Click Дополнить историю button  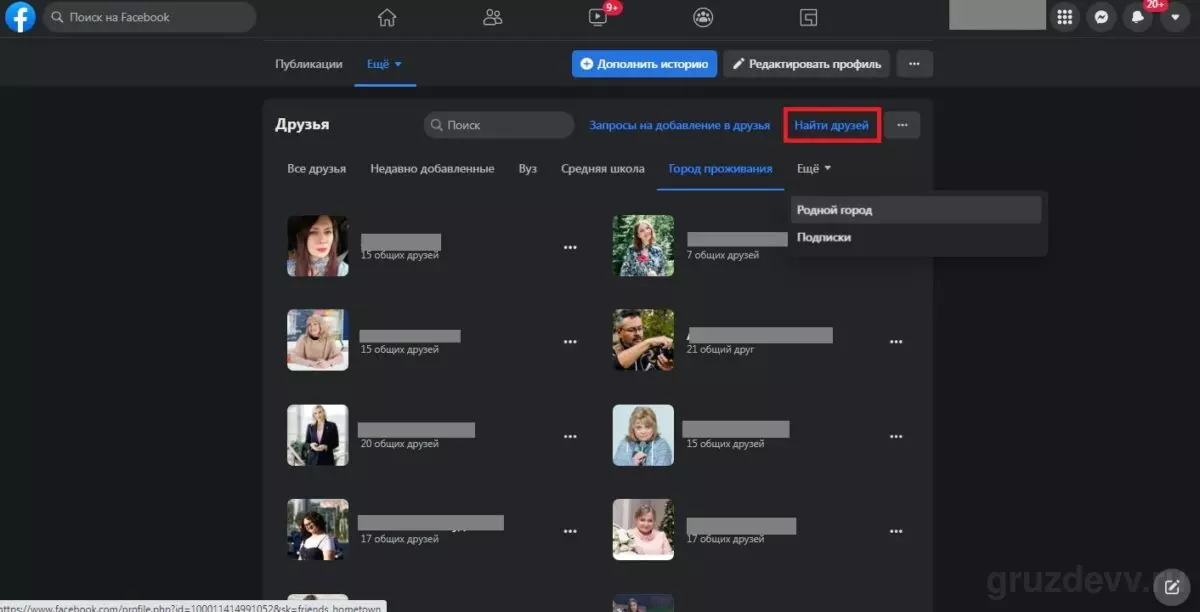click(644, 64)
